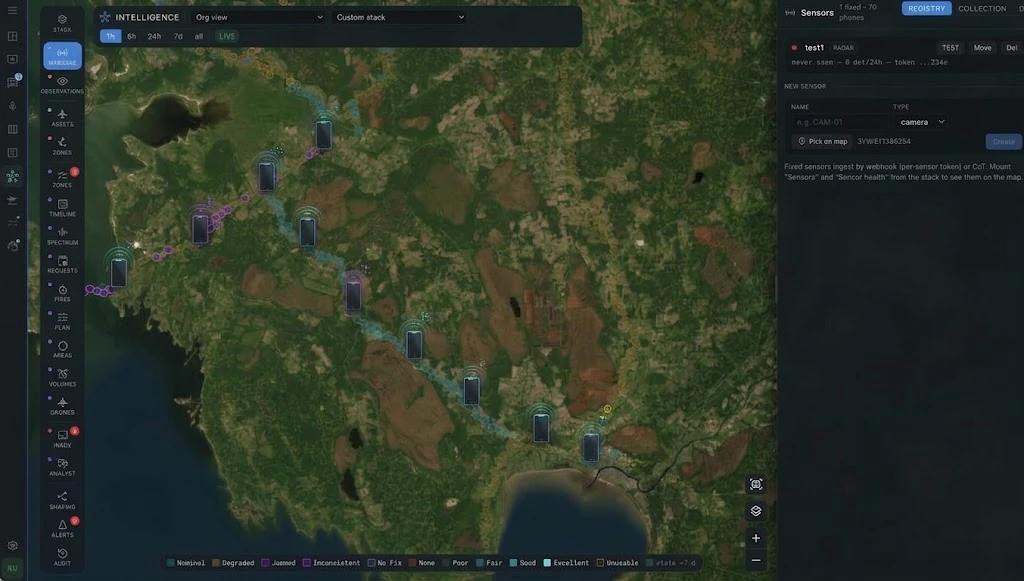Click the microphone icon in left rail
This screenshot has width=1024, height=581.
click(12, 106)
